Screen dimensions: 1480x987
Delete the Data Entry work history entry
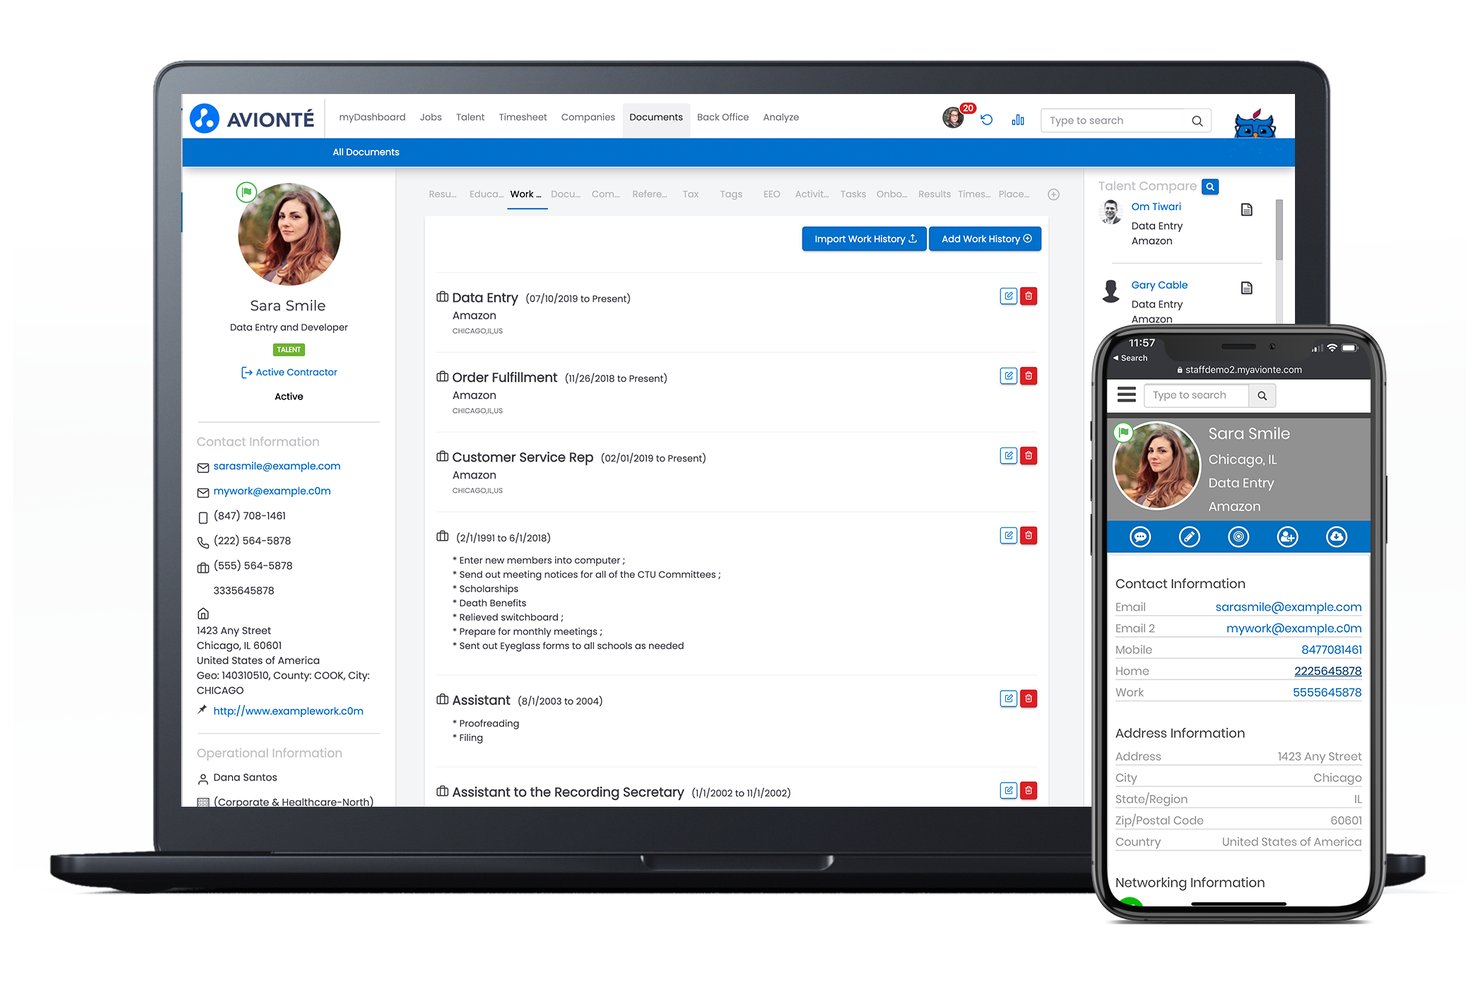click(x=1028, y=296)
